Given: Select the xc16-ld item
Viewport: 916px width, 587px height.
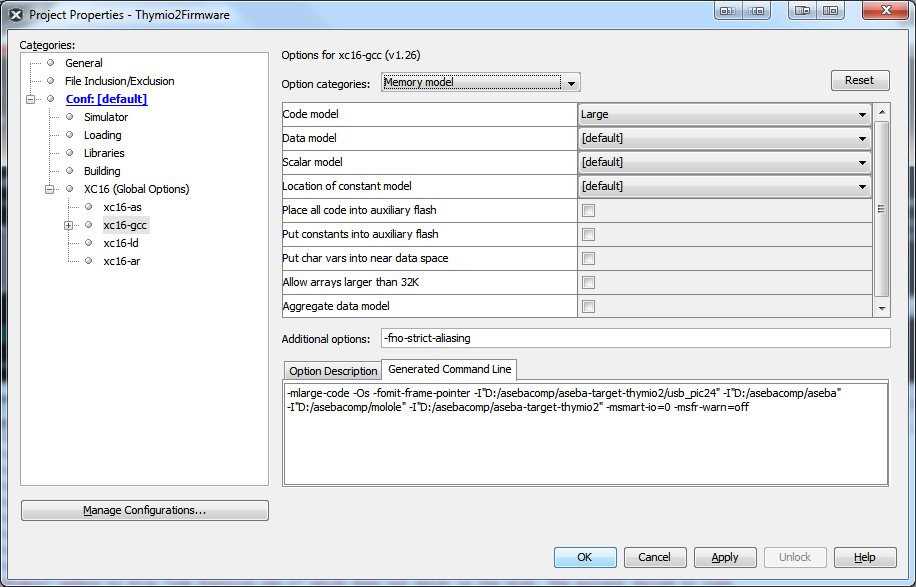Looking at the screenshot, I should [x=120, y=244].
